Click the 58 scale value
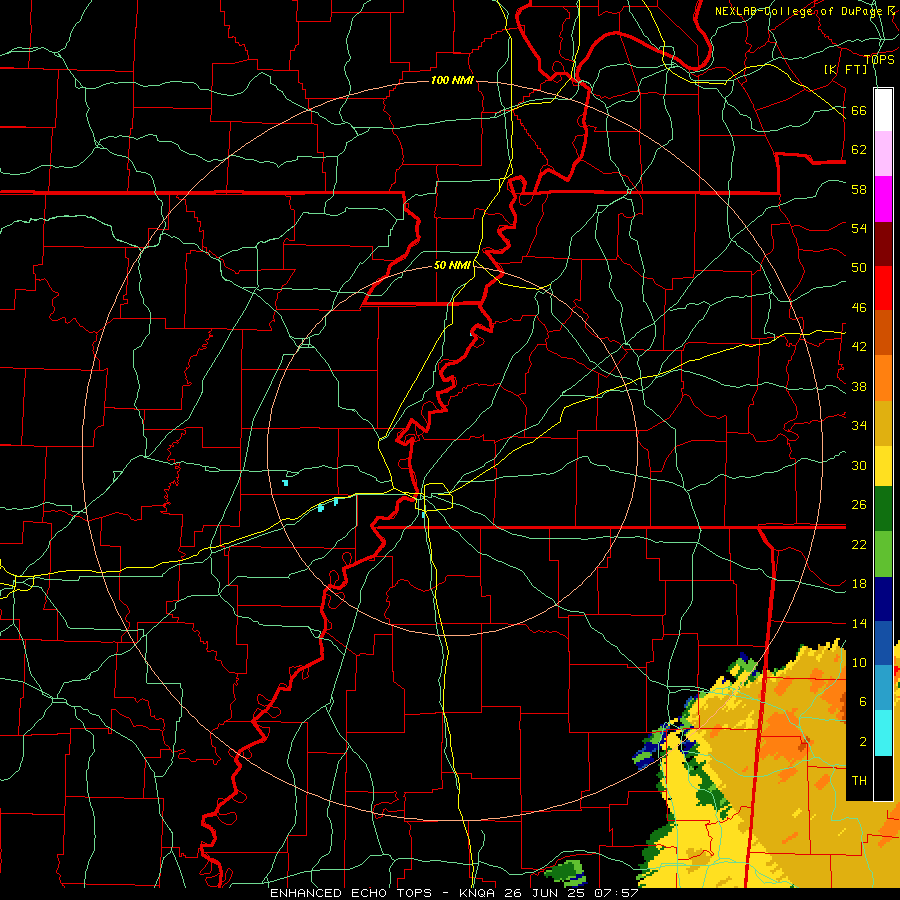This screenshot has width=900, height=900. [x=859, y=189]
